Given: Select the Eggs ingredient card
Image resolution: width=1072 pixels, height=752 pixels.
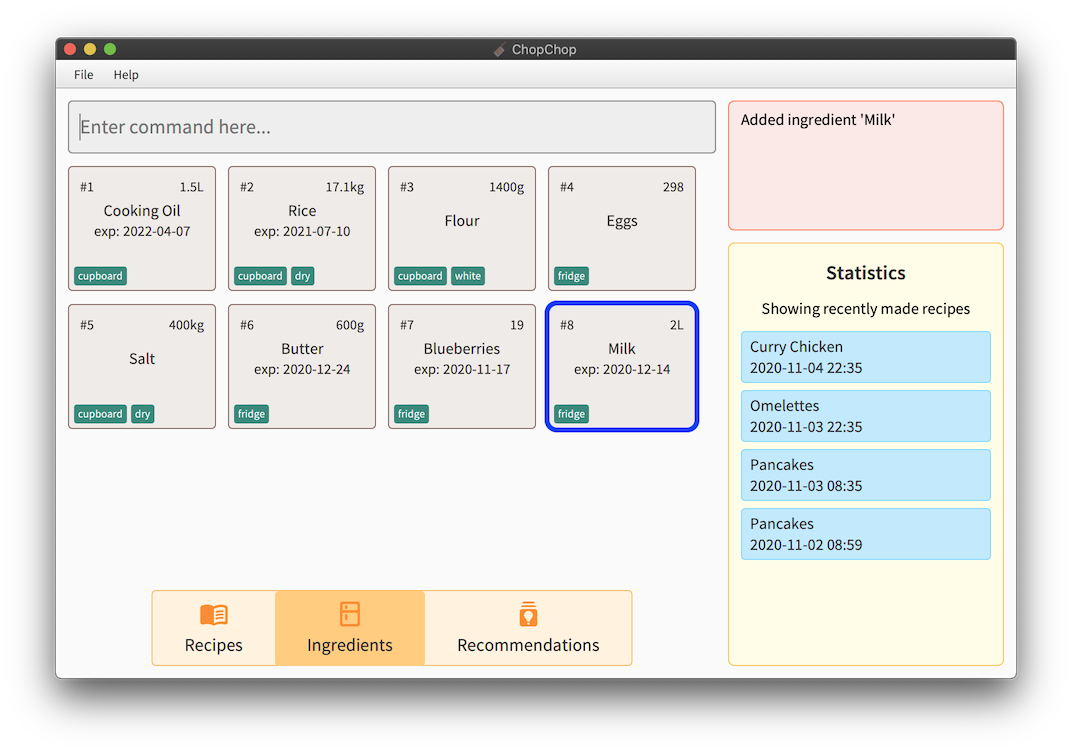Looking at the screenshot, I should [x=622, y=228].
